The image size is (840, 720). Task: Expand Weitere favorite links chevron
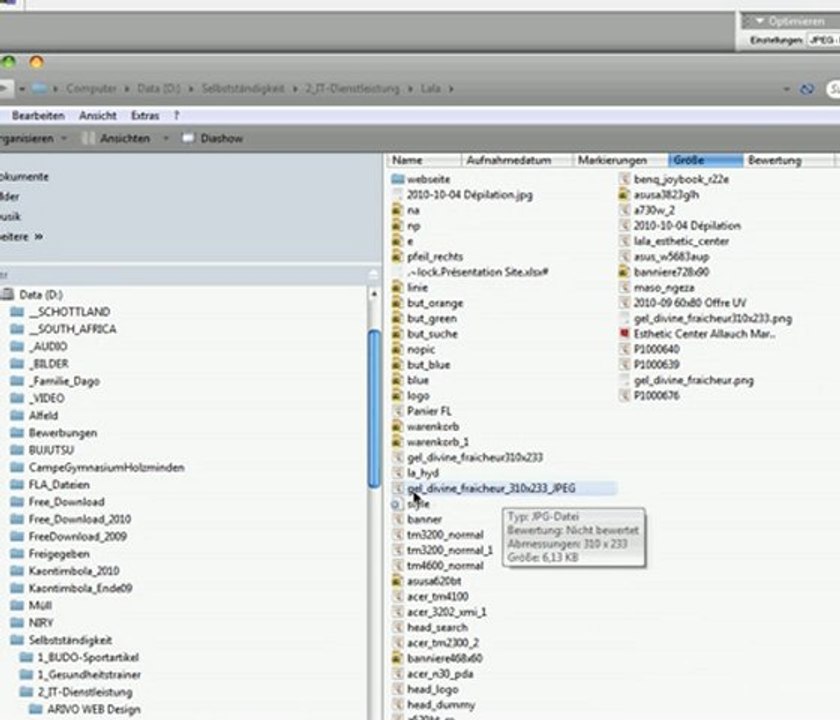(39, 236)
